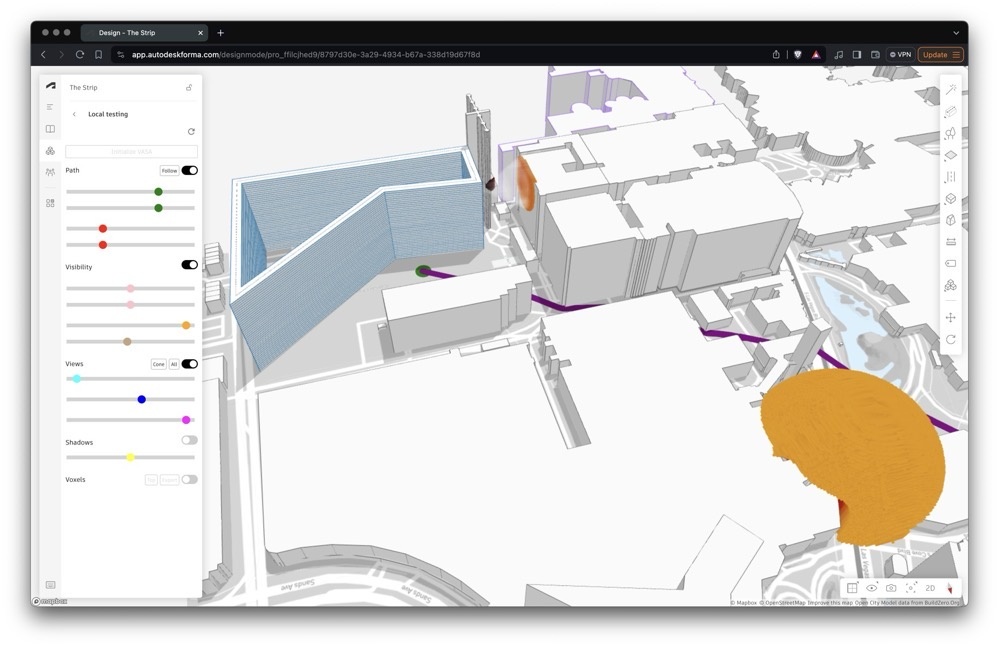Click the browser address bar URL

pos(305,54)
